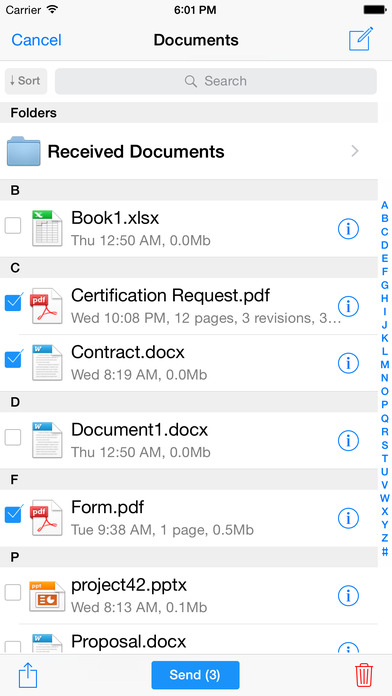View info for Form.pdf
Viewport: 392px width, 696px height.
[x=348, y=518]
